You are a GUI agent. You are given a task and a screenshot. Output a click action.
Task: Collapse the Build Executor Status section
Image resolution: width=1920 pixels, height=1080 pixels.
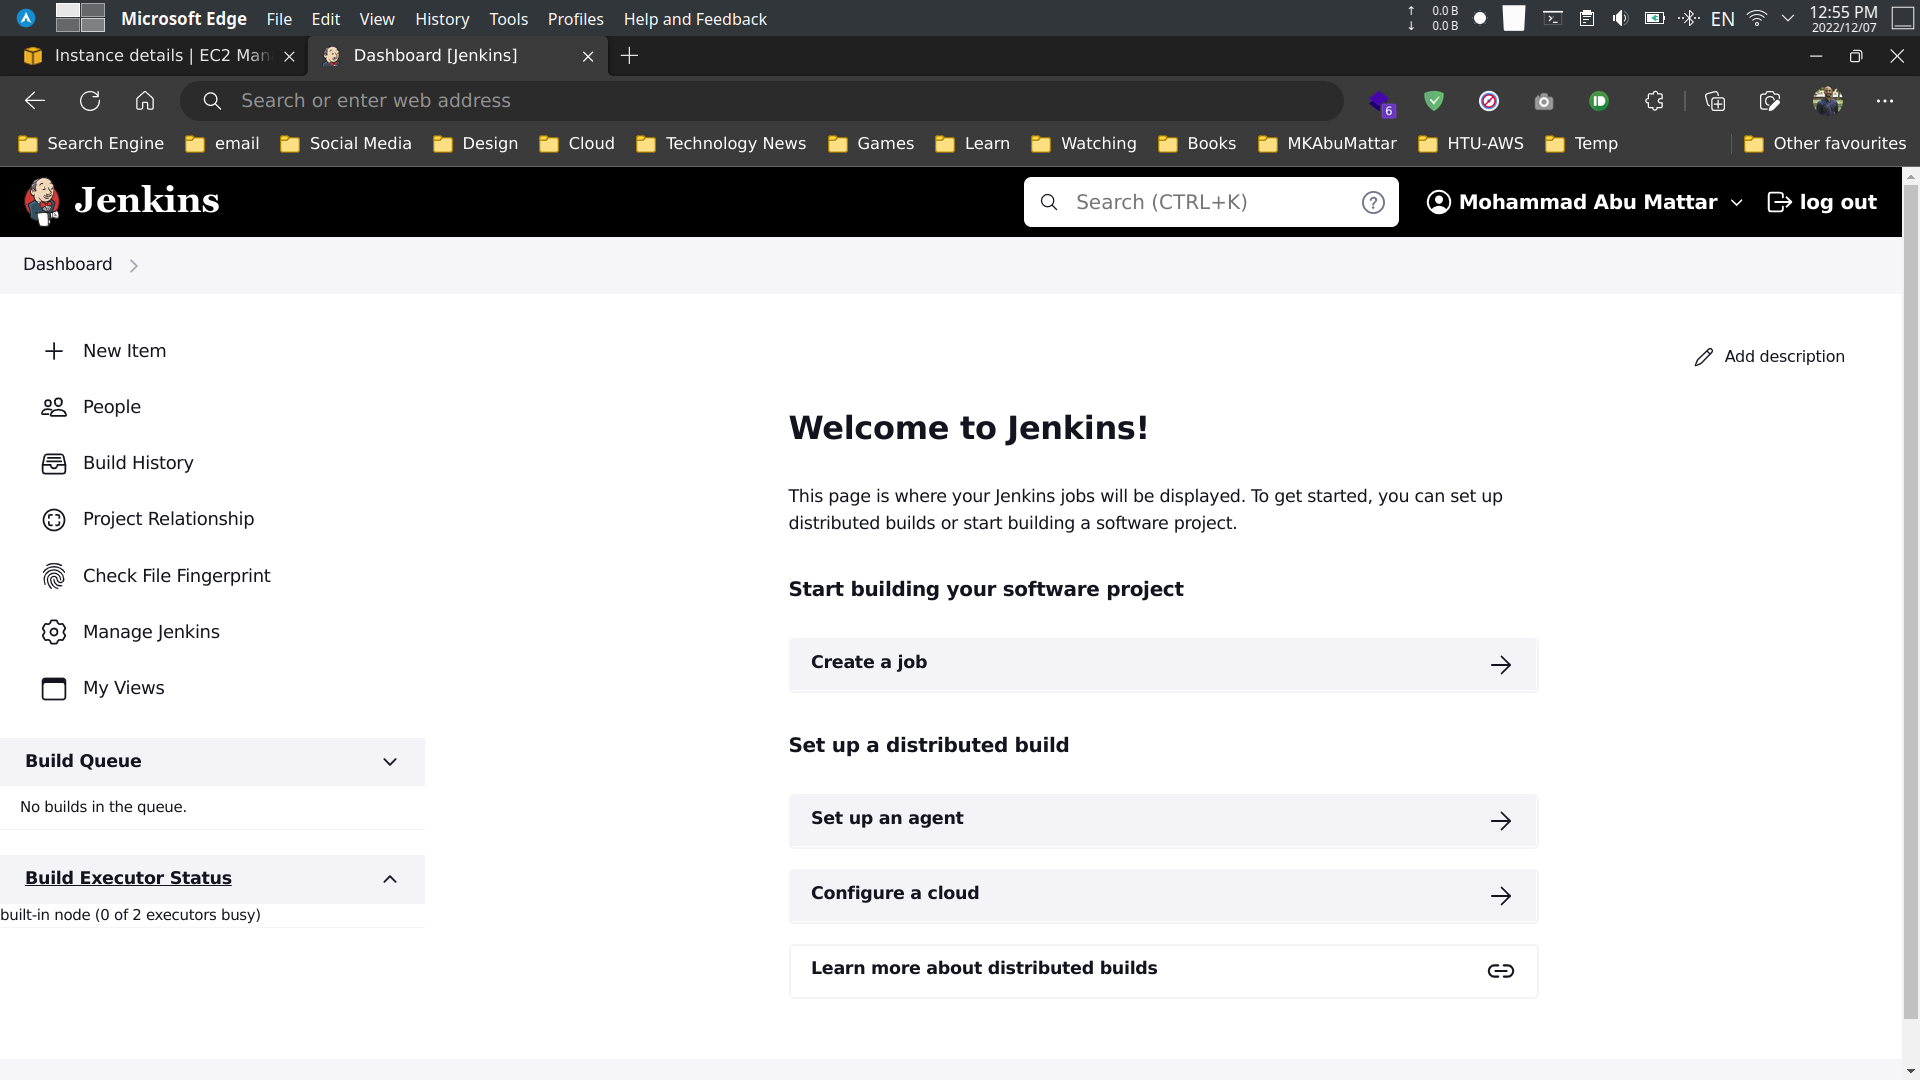pos(389,879)
